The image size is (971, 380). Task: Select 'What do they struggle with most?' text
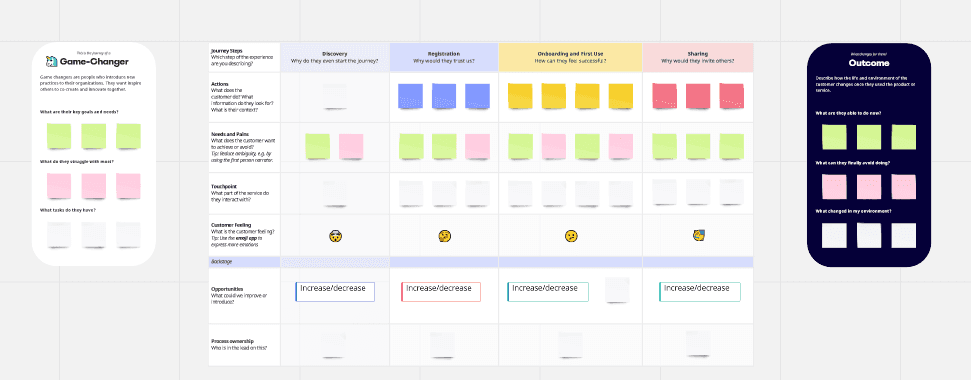pos(76,161)
